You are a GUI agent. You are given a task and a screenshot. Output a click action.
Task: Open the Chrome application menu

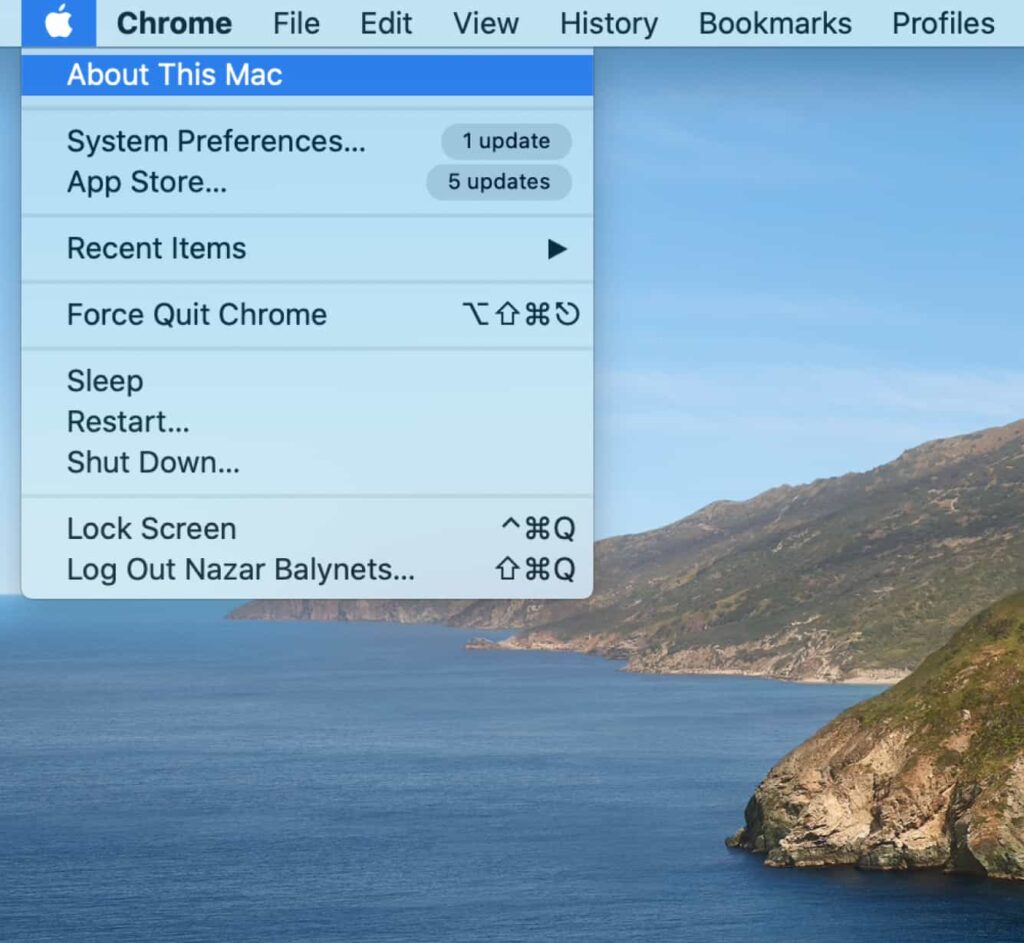tap(174, 24)
